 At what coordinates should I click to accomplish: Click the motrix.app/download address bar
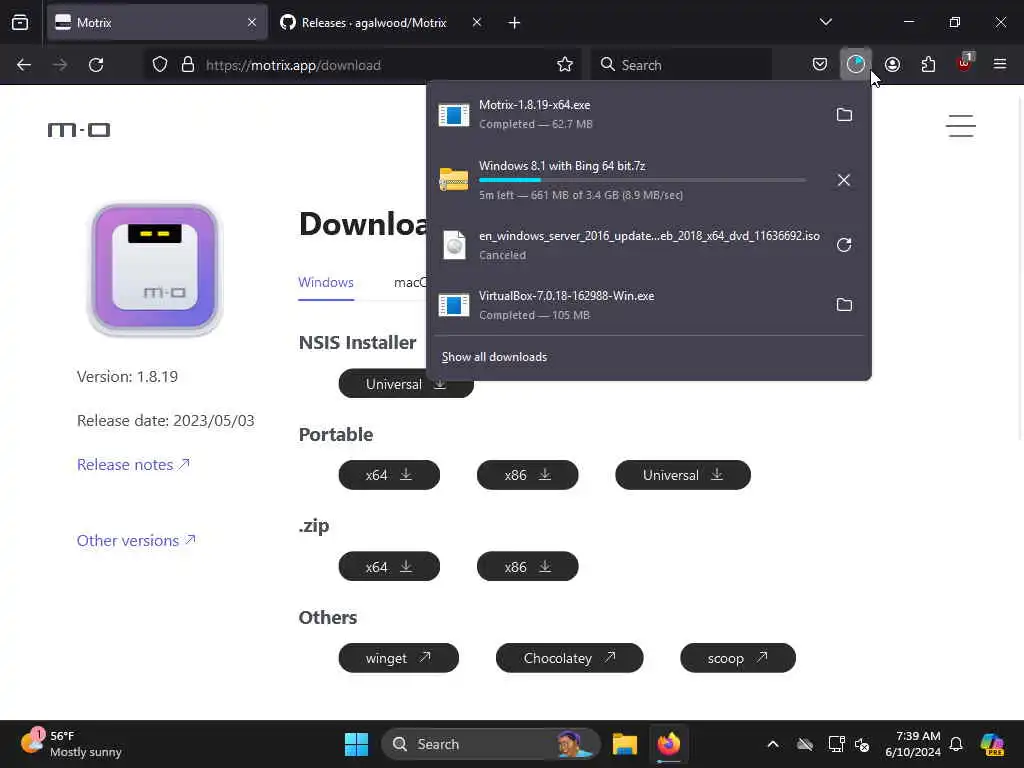tap(362, 65)
